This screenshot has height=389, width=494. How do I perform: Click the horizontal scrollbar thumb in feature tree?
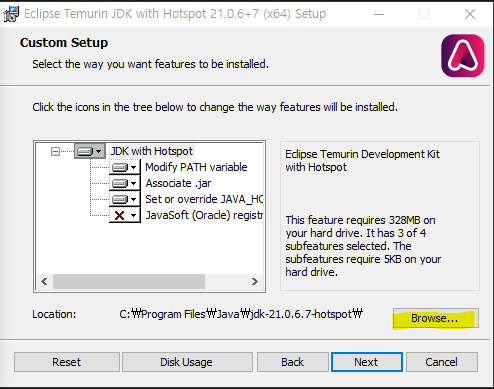tap(129, 282)
